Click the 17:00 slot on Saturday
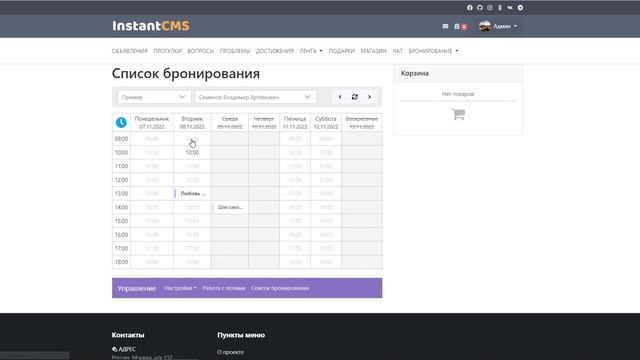640x360 pixels. coord(326,248)
